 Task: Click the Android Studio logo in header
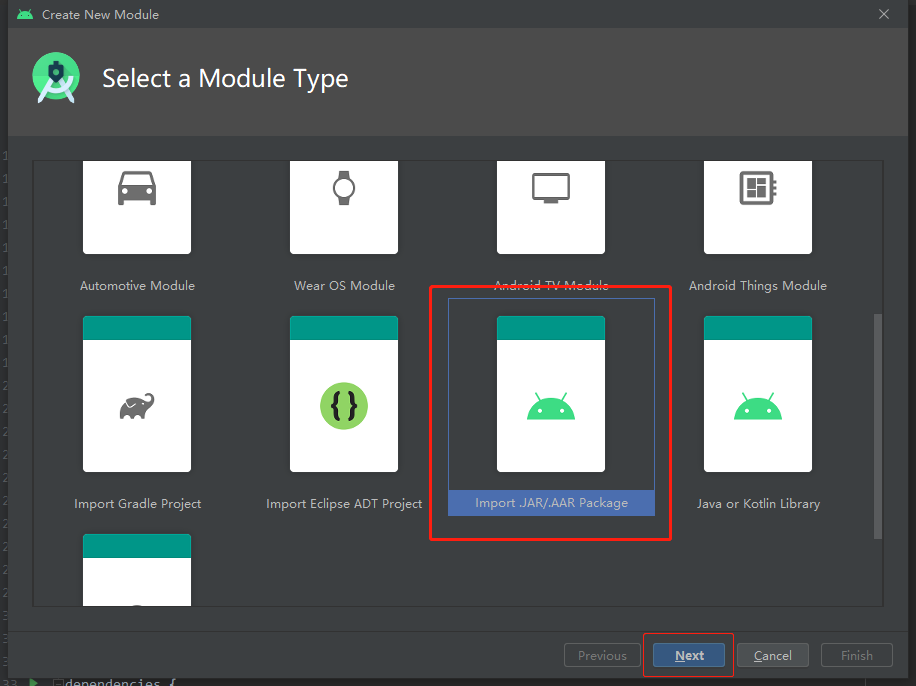click(56, 78)
